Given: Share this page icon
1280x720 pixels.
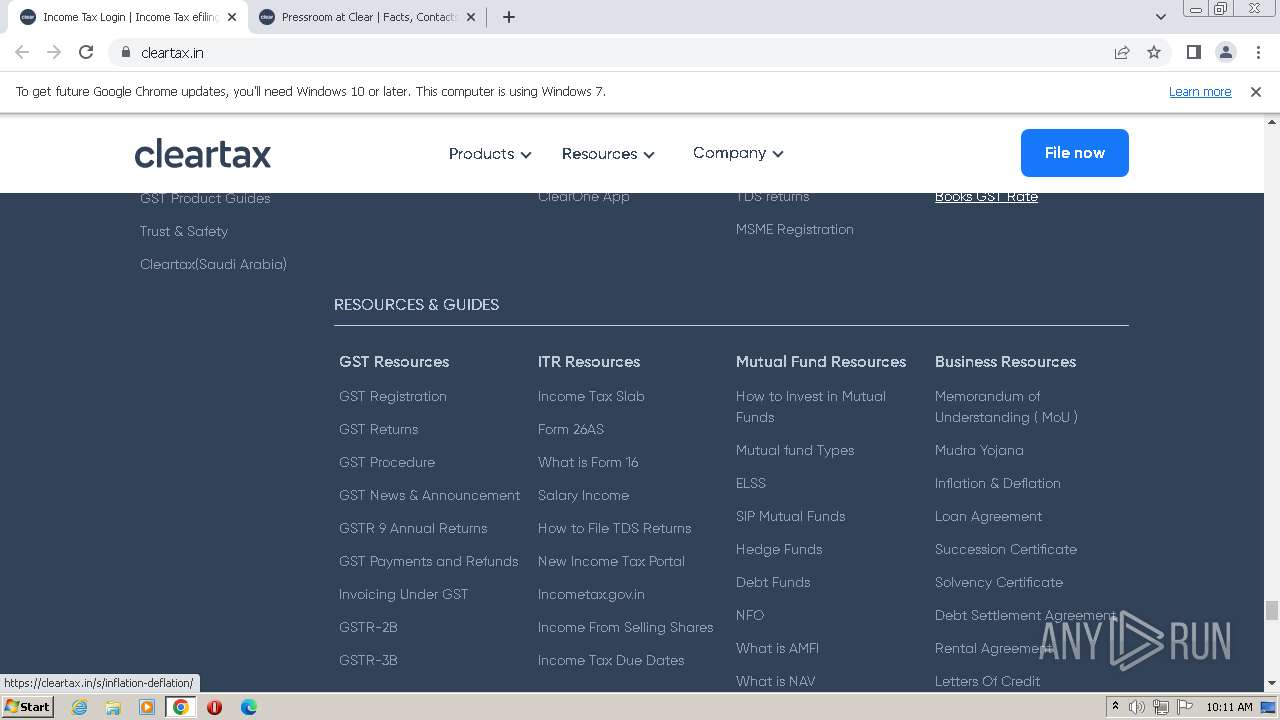Looking at the screenshot, I should tap(1122, 52).
